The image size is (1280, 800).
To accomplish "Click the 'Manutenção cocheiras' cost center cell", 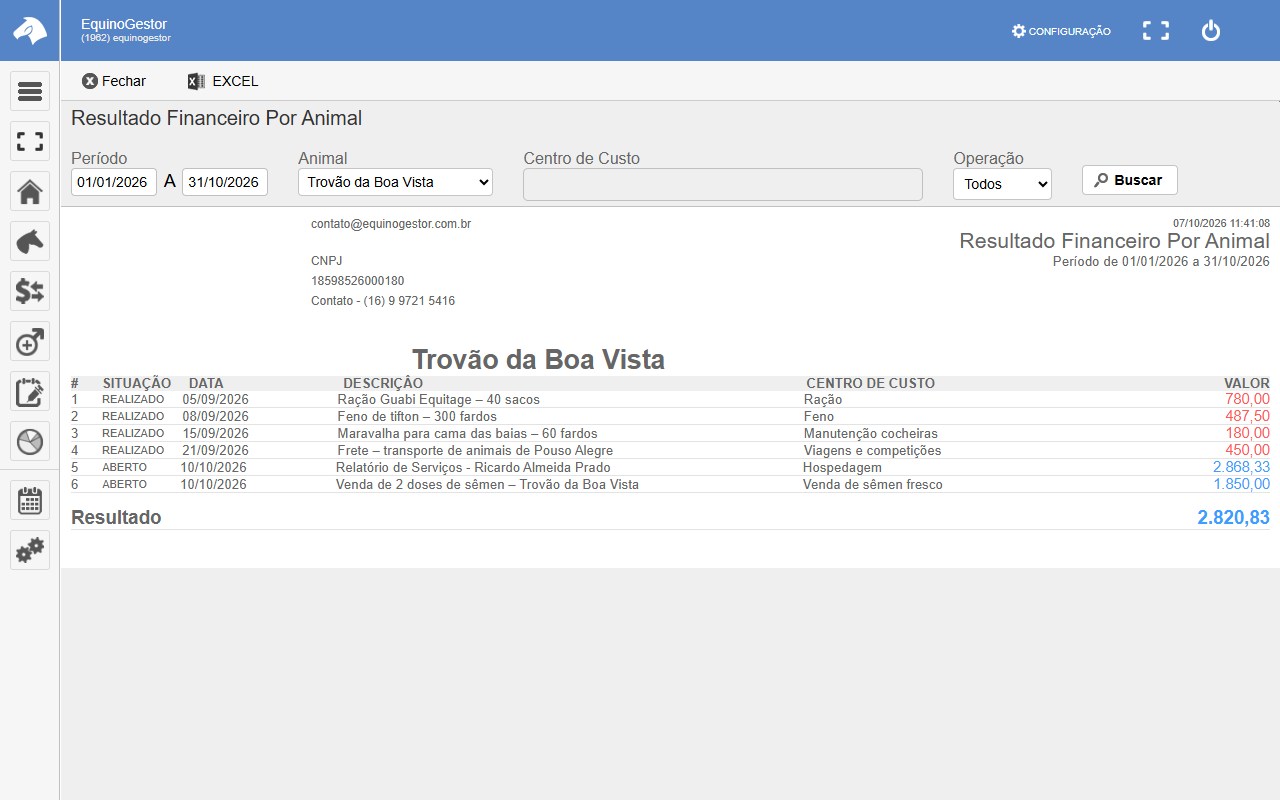I will coord(871,433).
